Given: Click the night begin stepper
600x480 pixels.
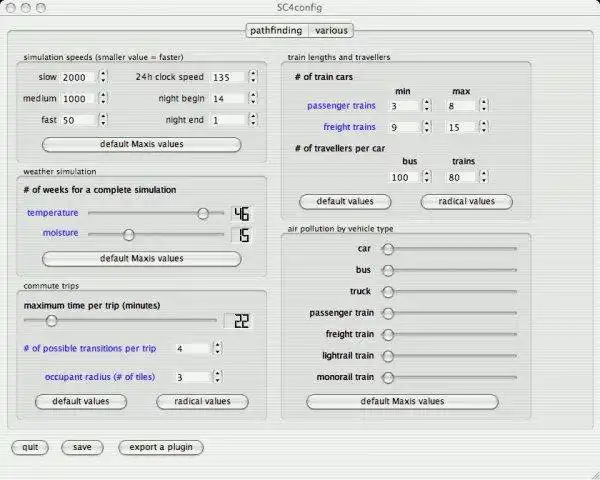Looking at the screenshot, I should tap(253, 98).
